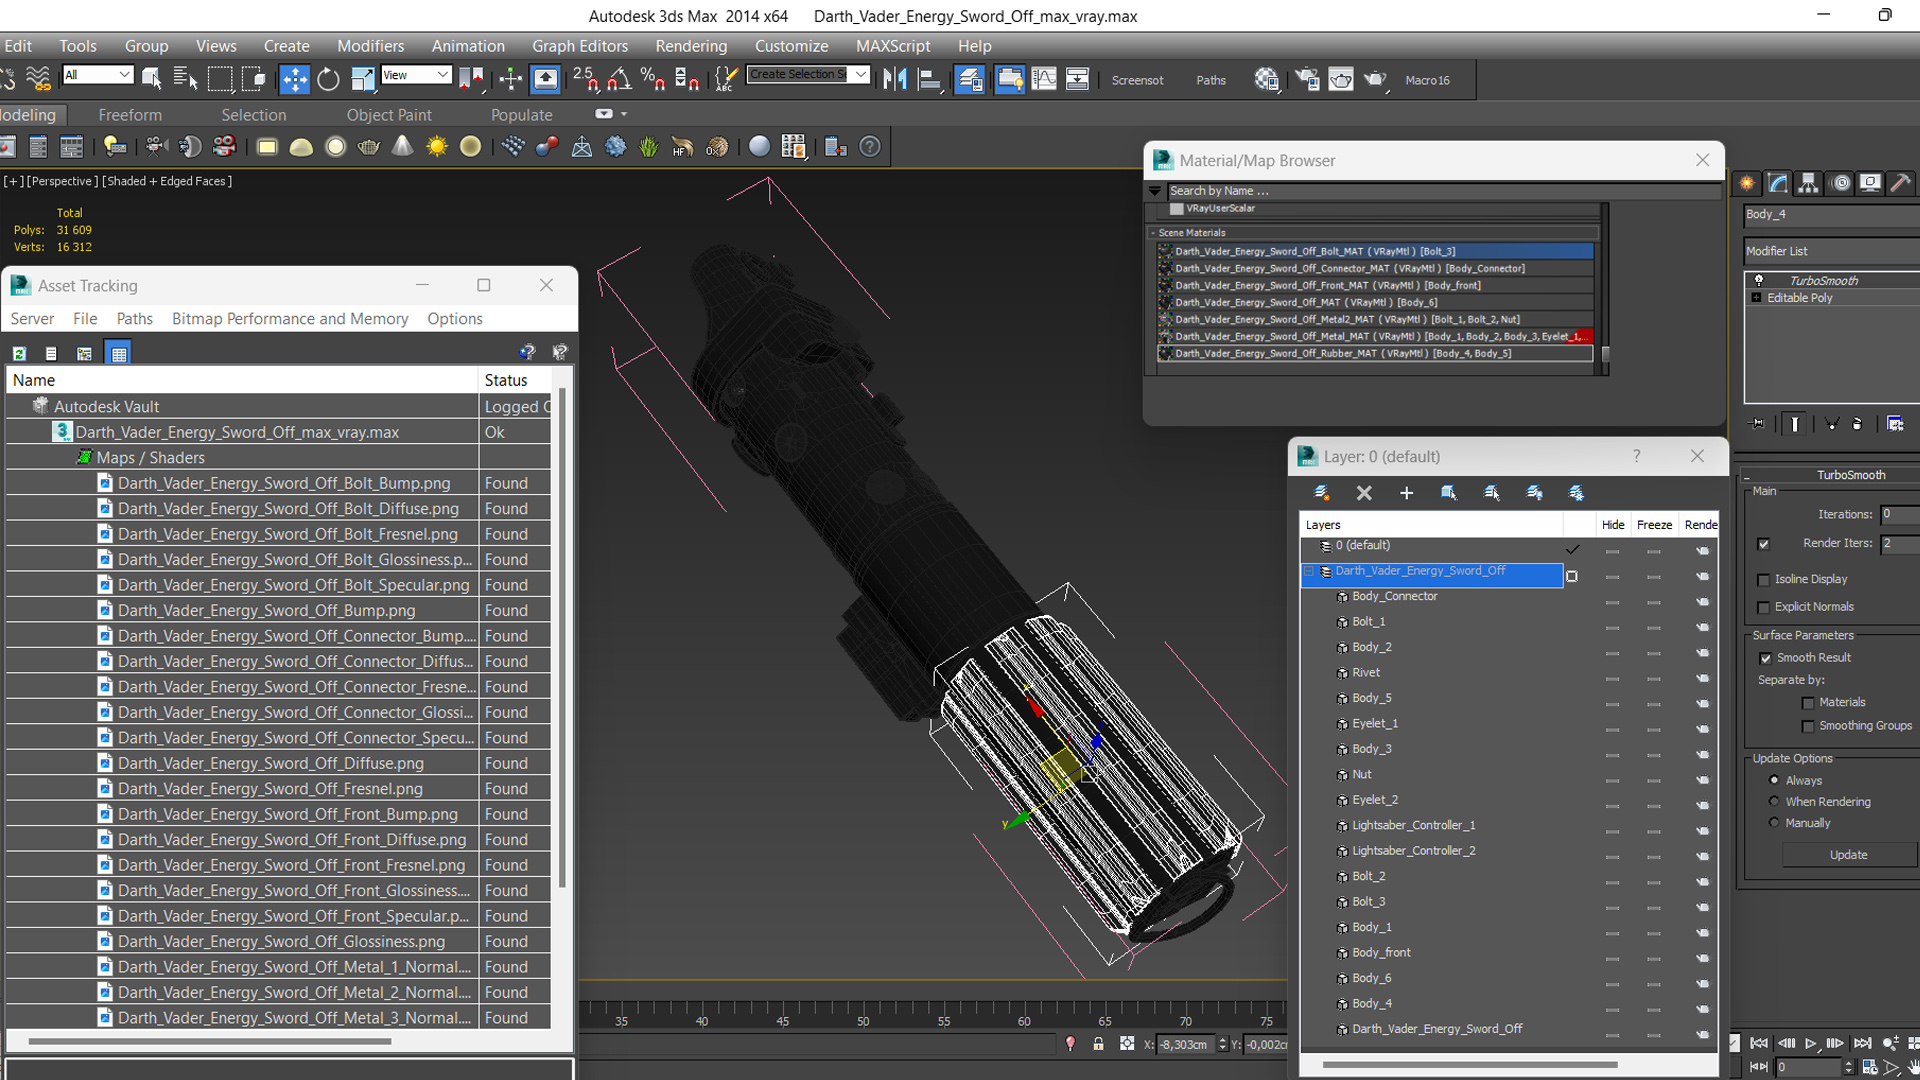
Task: Delete layer using X icon in Layers toolbar
Action: pos(1364,493)
